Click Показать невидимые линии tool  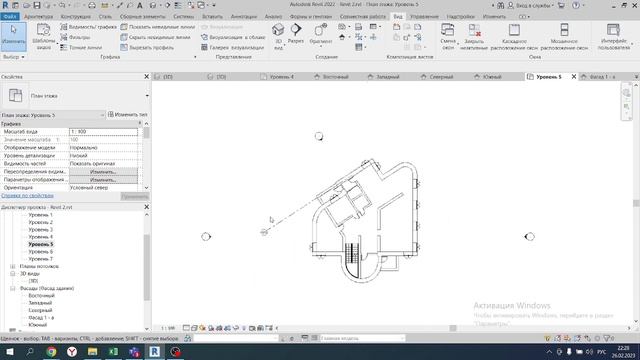pos(158,27)
